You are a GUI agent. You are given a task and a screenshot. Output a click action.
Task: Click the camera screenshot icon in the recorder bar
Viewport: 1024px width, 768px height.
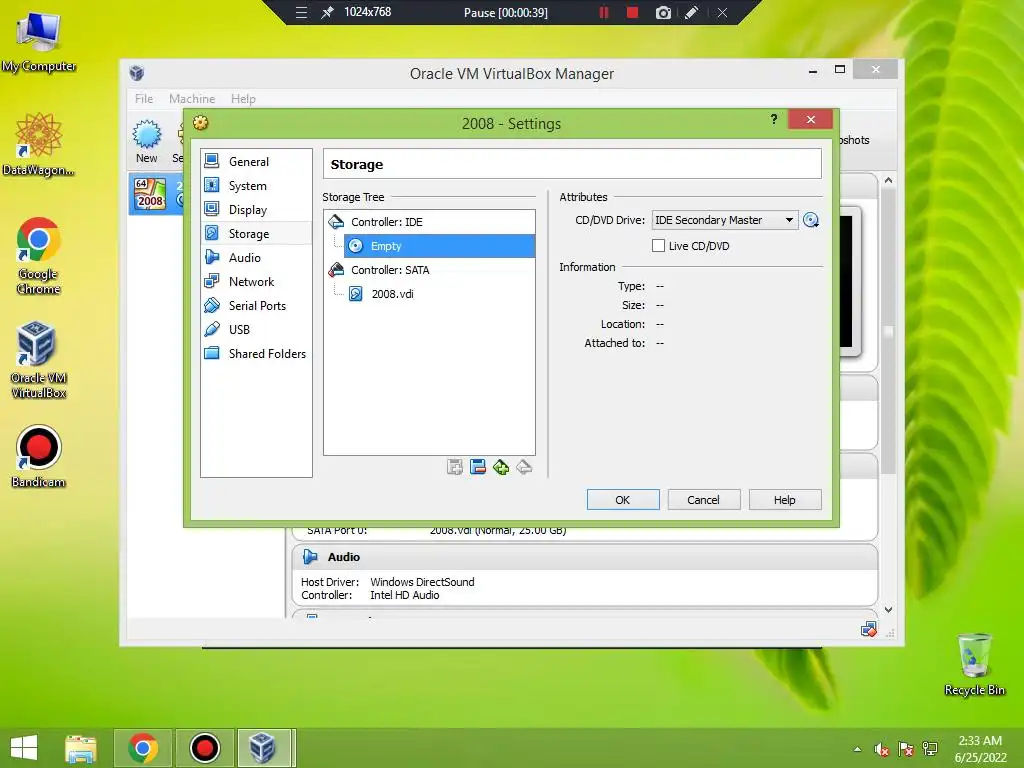coord(663,12)
